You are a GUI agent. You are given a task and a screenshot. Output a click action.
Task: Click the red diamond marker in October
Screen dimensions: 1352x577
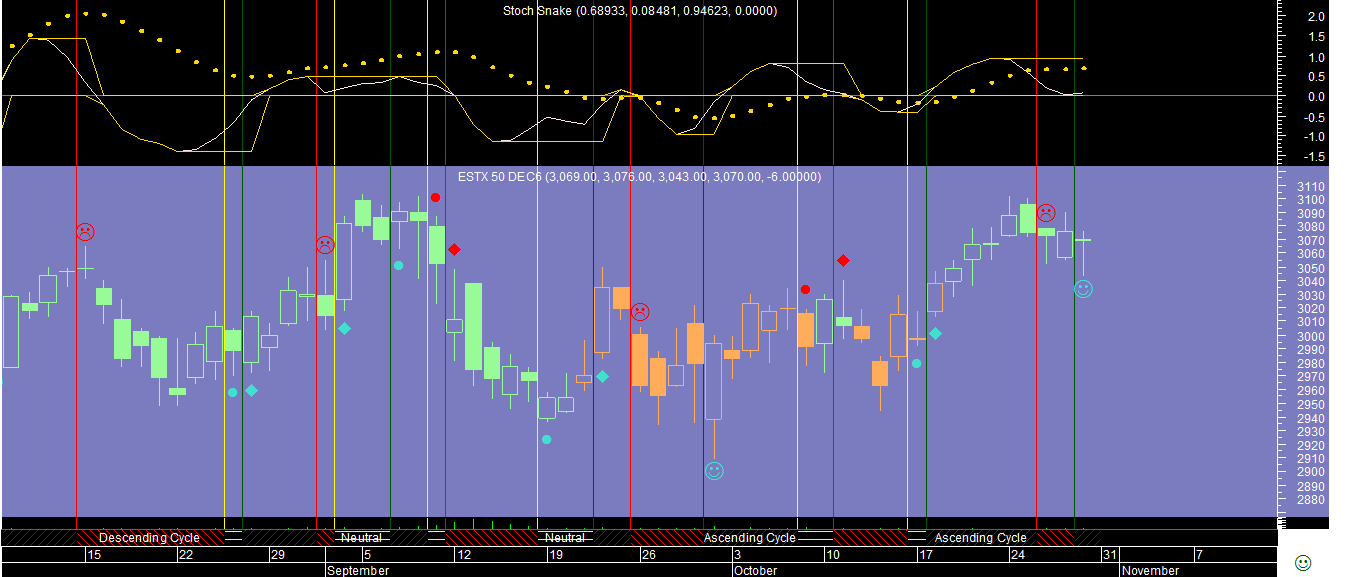[843, 261]
